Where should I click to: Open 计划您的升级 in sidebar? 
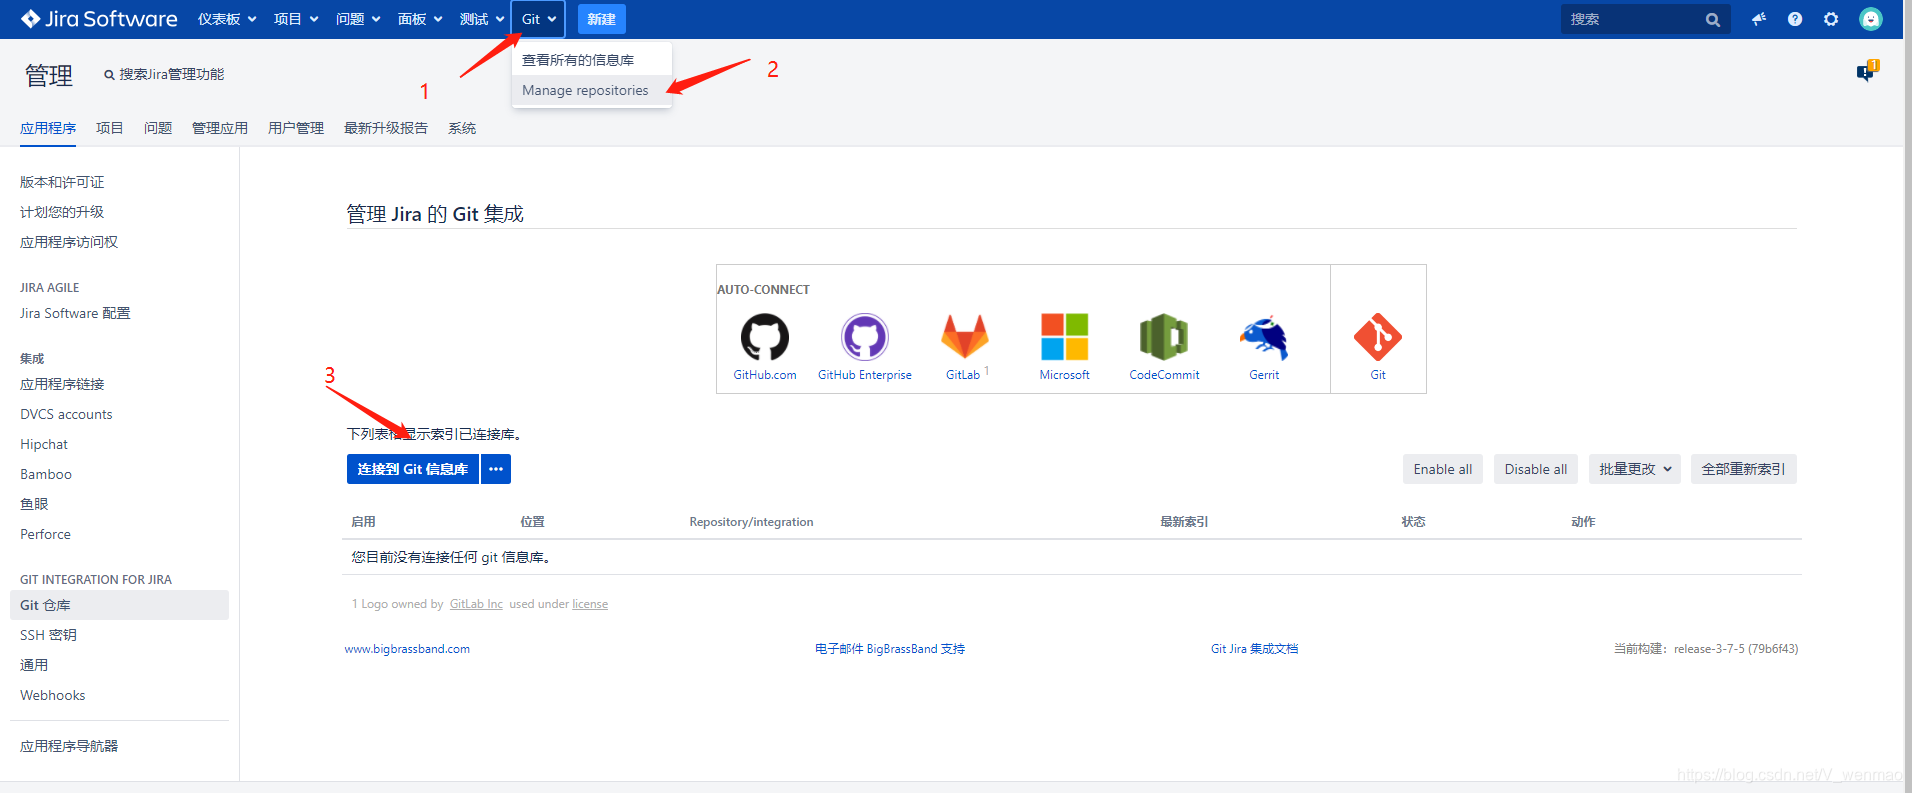[62, 212]
